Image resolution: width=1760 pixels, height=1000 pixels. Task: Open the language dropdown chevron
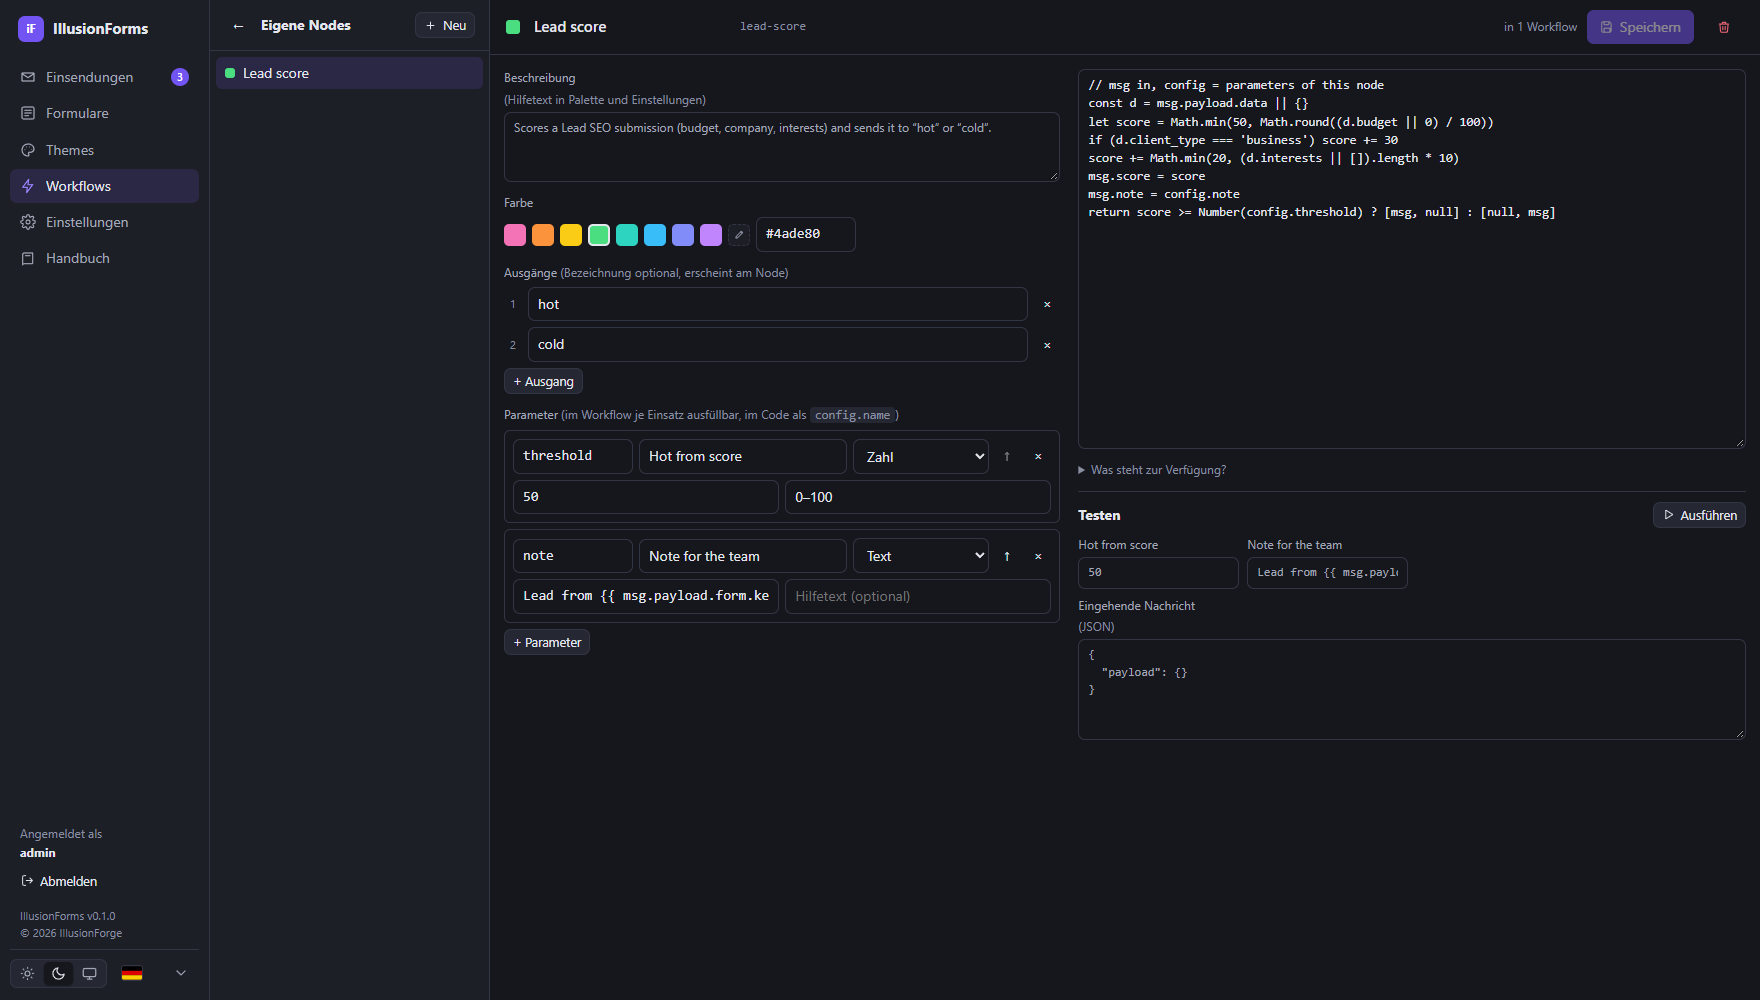point(181,973)
